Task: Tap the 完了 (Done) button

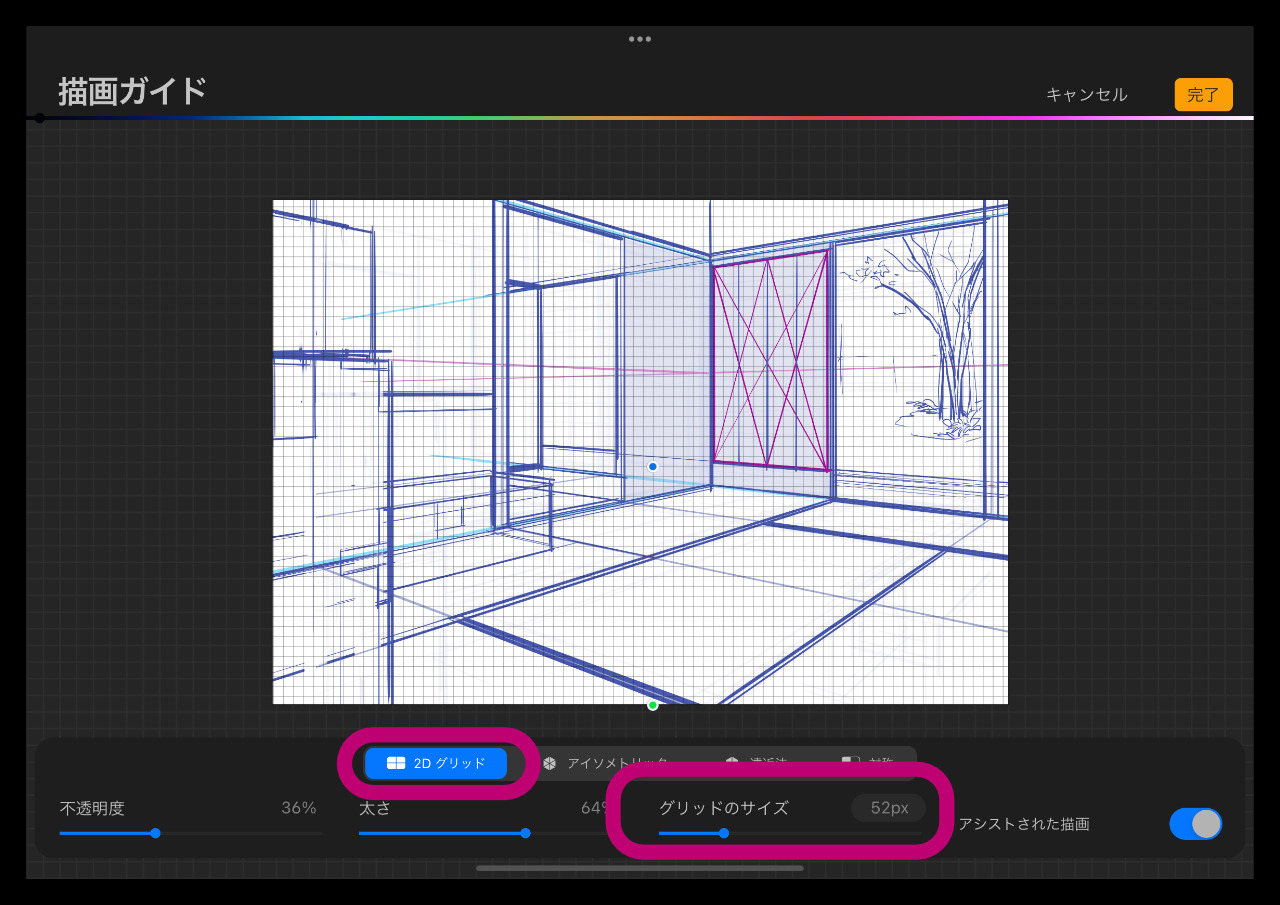Action: tap(1203, 95)
